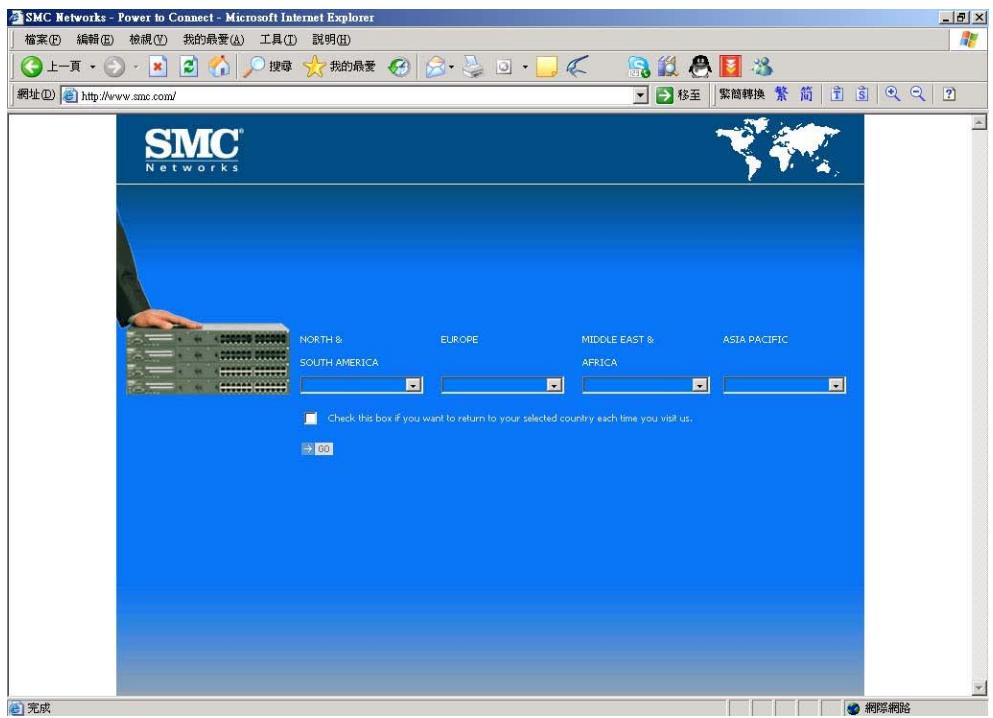Viewport: 993px width, 718px height.
Task: Open the Tools (工具) menu
Action: [278, 40]
